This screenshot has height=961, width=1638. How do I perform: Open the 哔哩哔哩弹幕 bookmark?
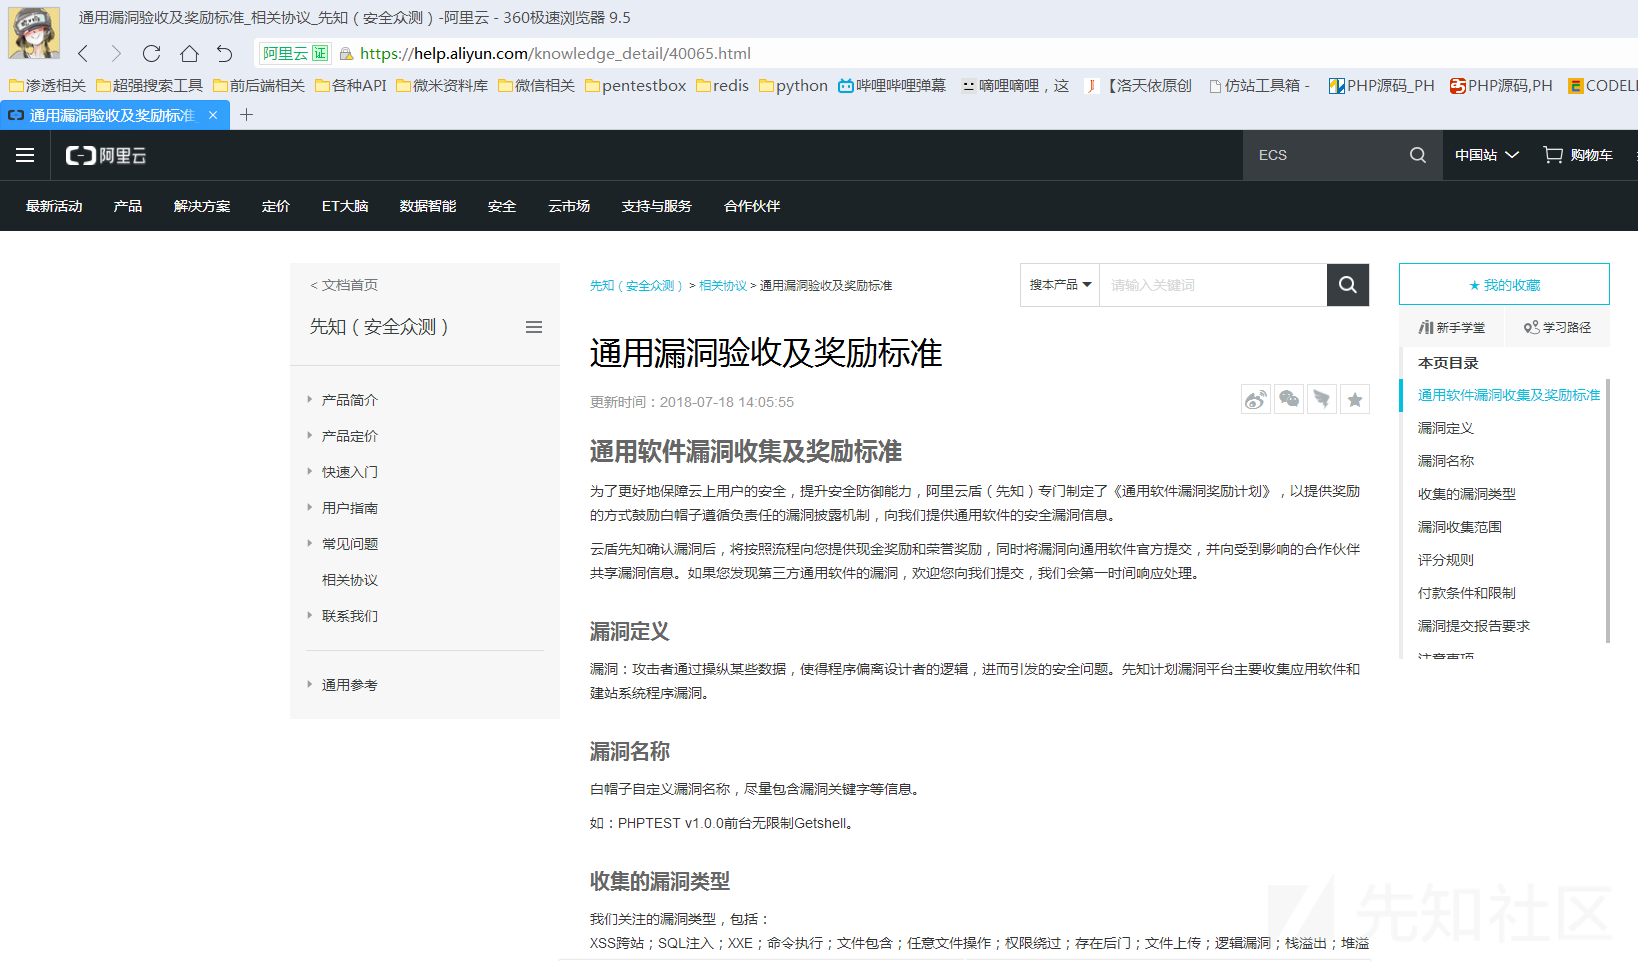(892, 86)
